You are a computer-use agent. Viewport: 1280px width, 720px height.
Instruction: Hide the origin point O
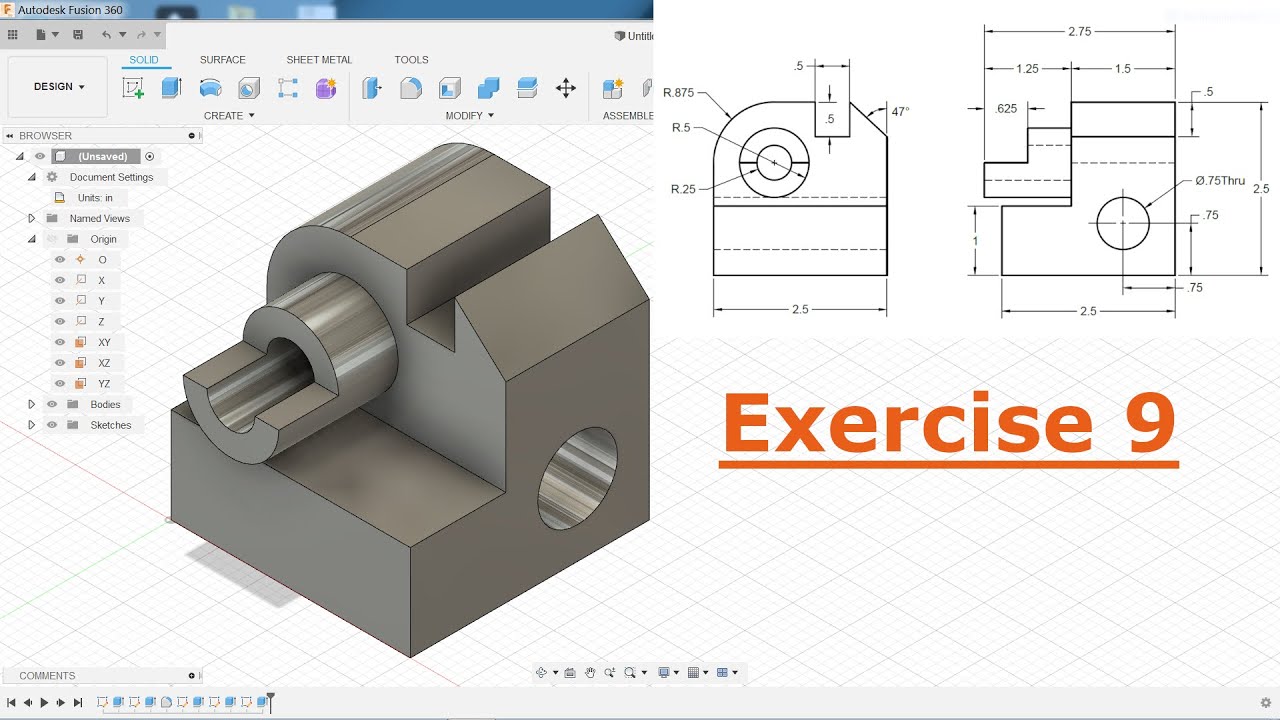(60, 260)
